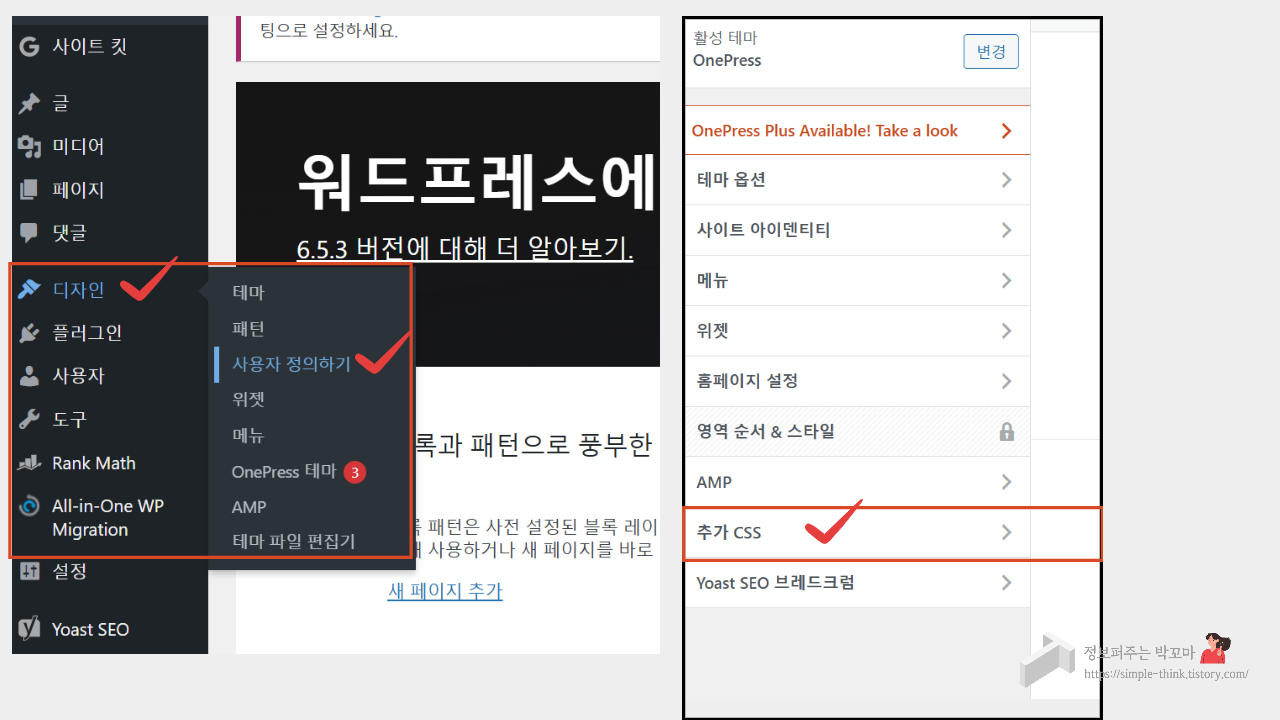Expand the OnePress Plus chevron arrow
The height and width of the screenshot is (720, 1280).
click(1007, 131)
